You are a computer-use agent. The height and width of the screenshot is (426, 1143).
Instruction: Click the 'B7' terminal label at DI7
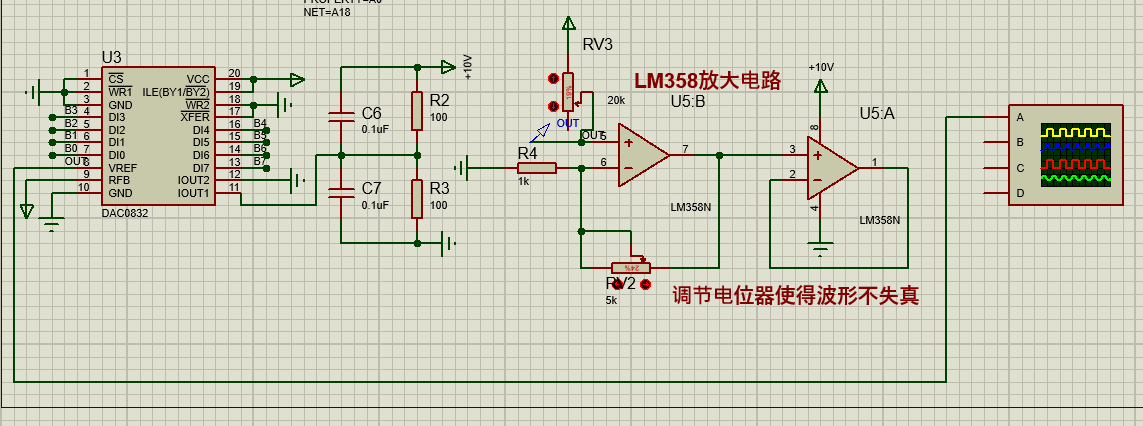pos(260,160)
